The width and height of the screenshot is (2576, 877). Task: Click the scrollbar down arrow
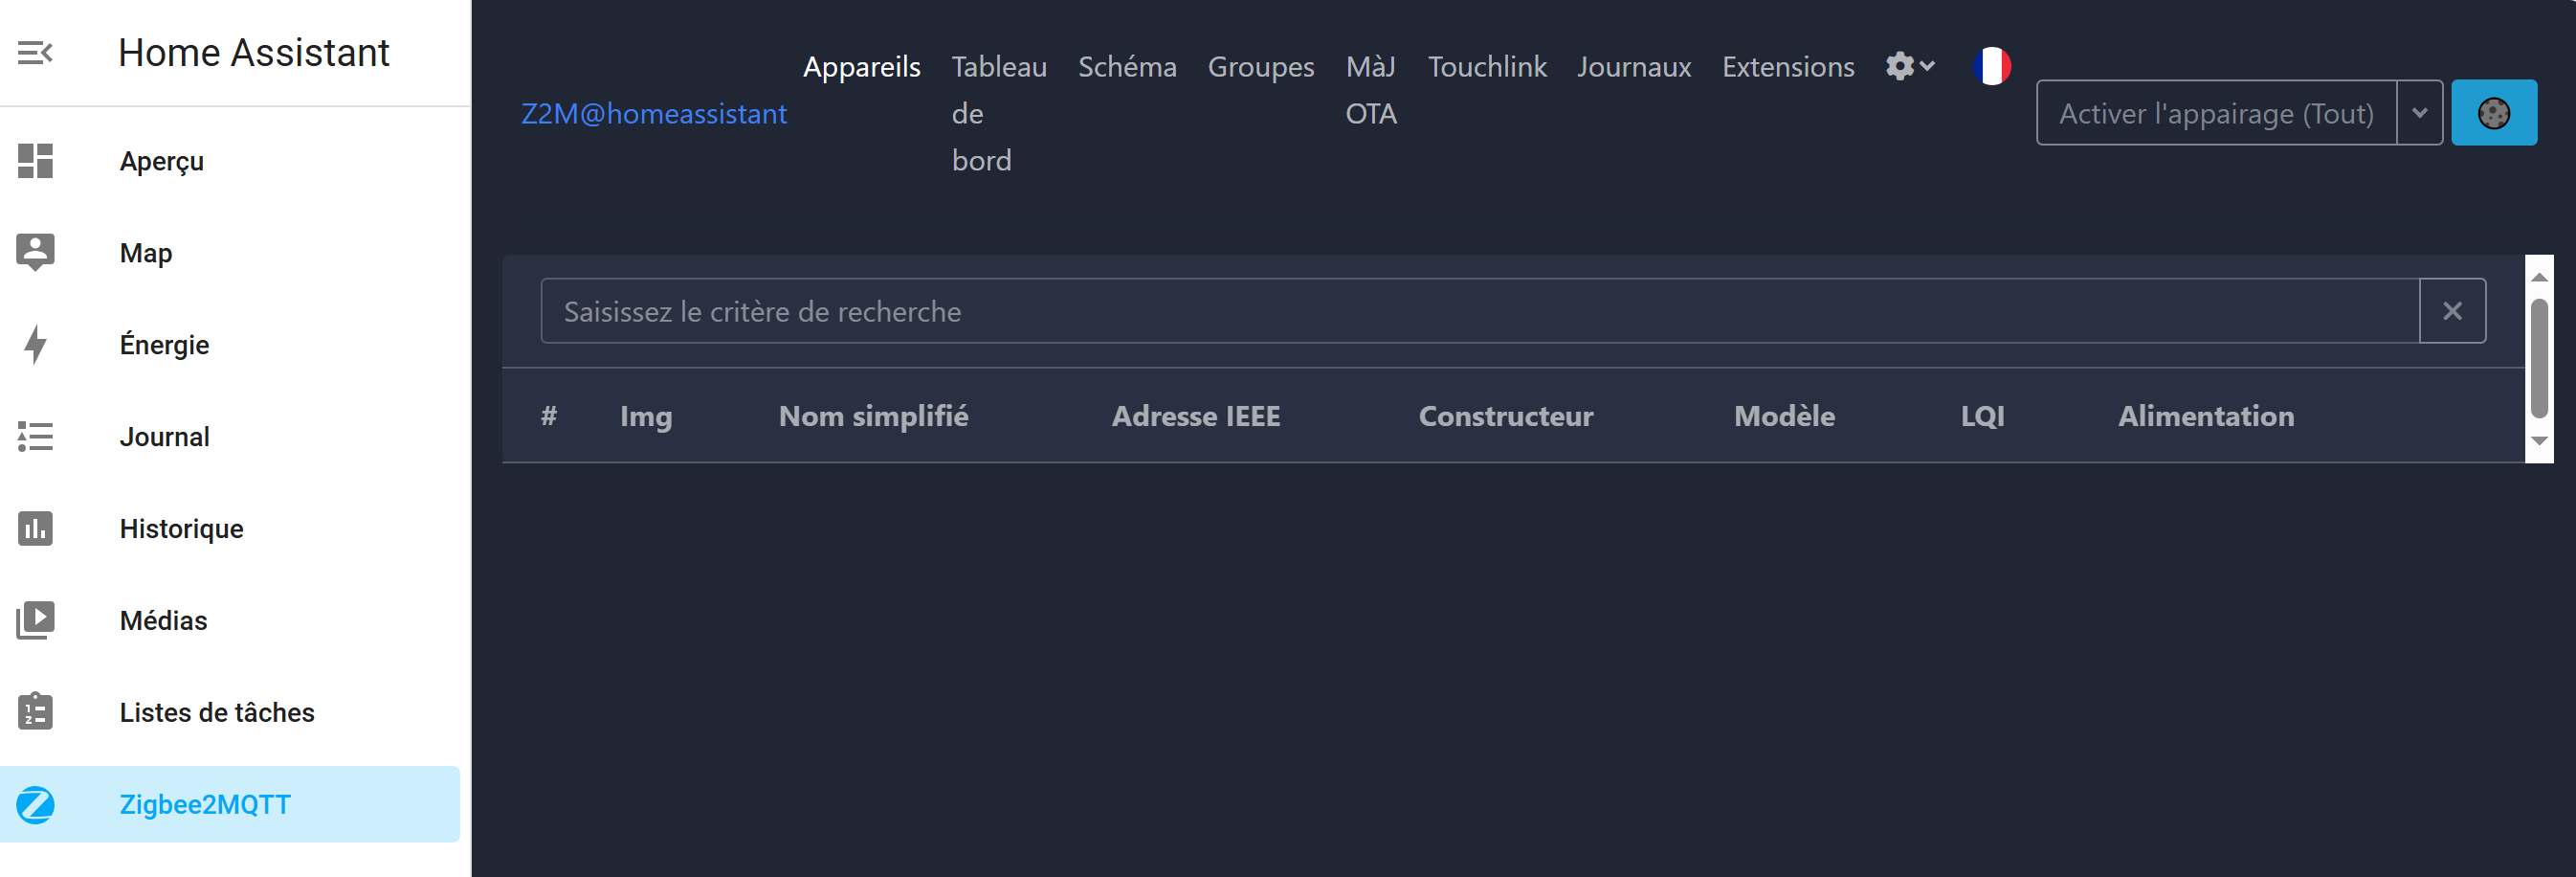point(2538,441)
